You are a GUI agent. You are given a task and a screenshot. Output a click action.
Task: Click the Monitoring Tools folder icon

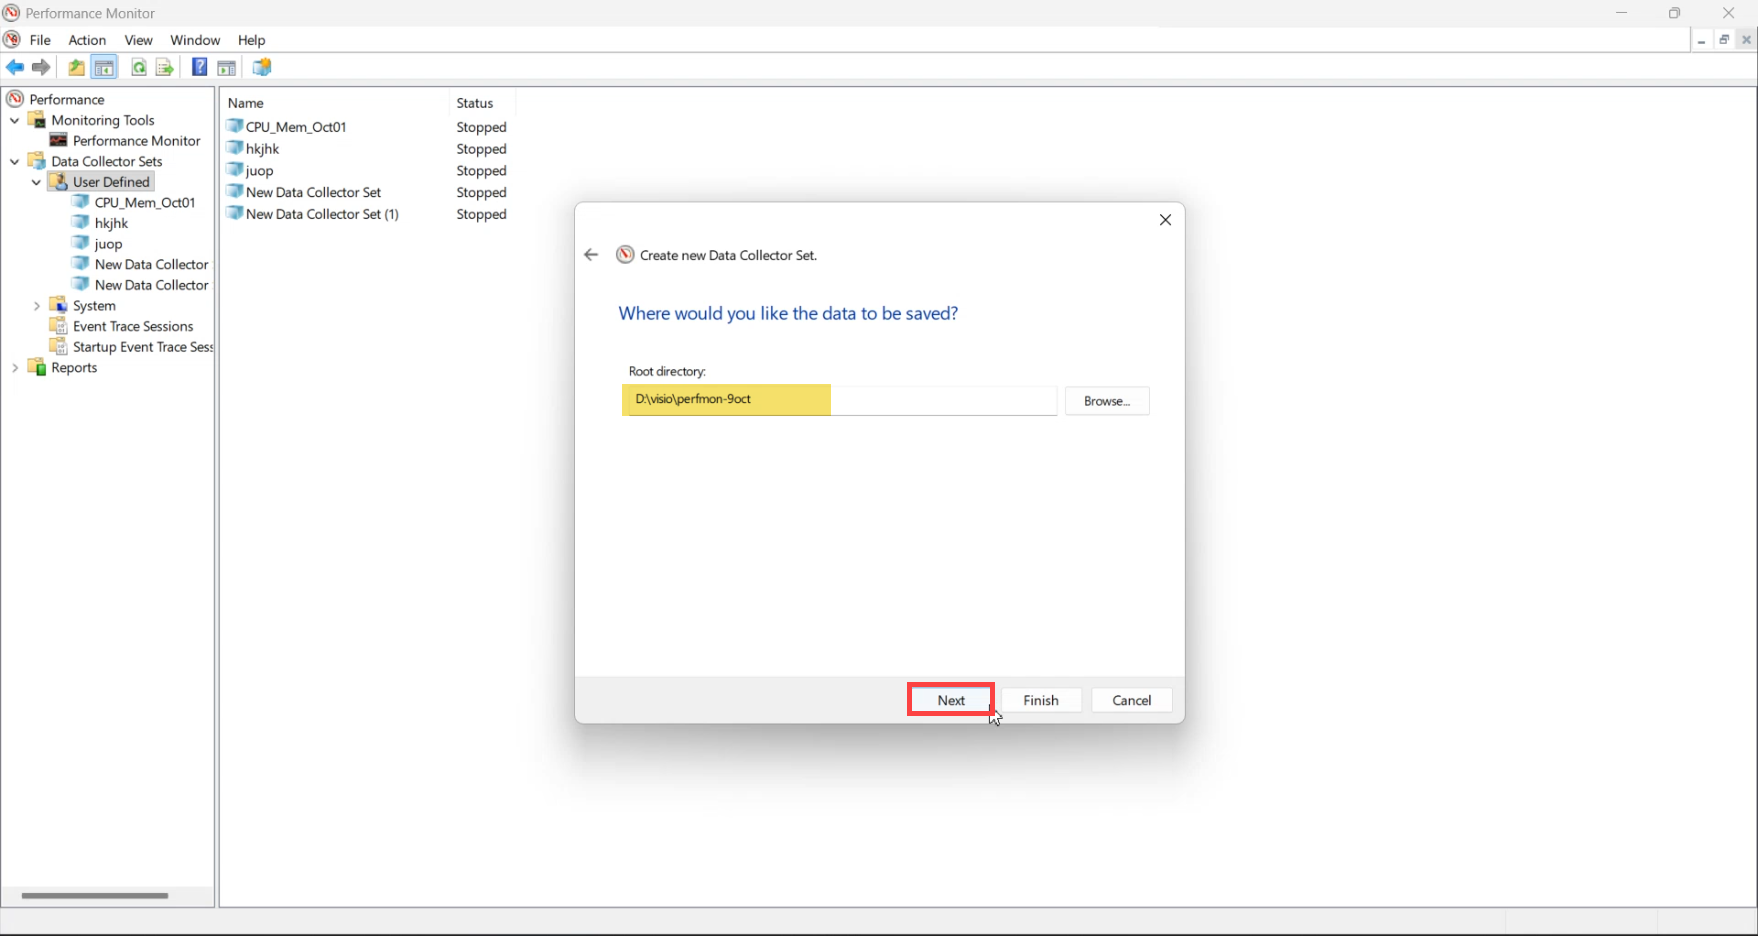click(x=37, y=120)
